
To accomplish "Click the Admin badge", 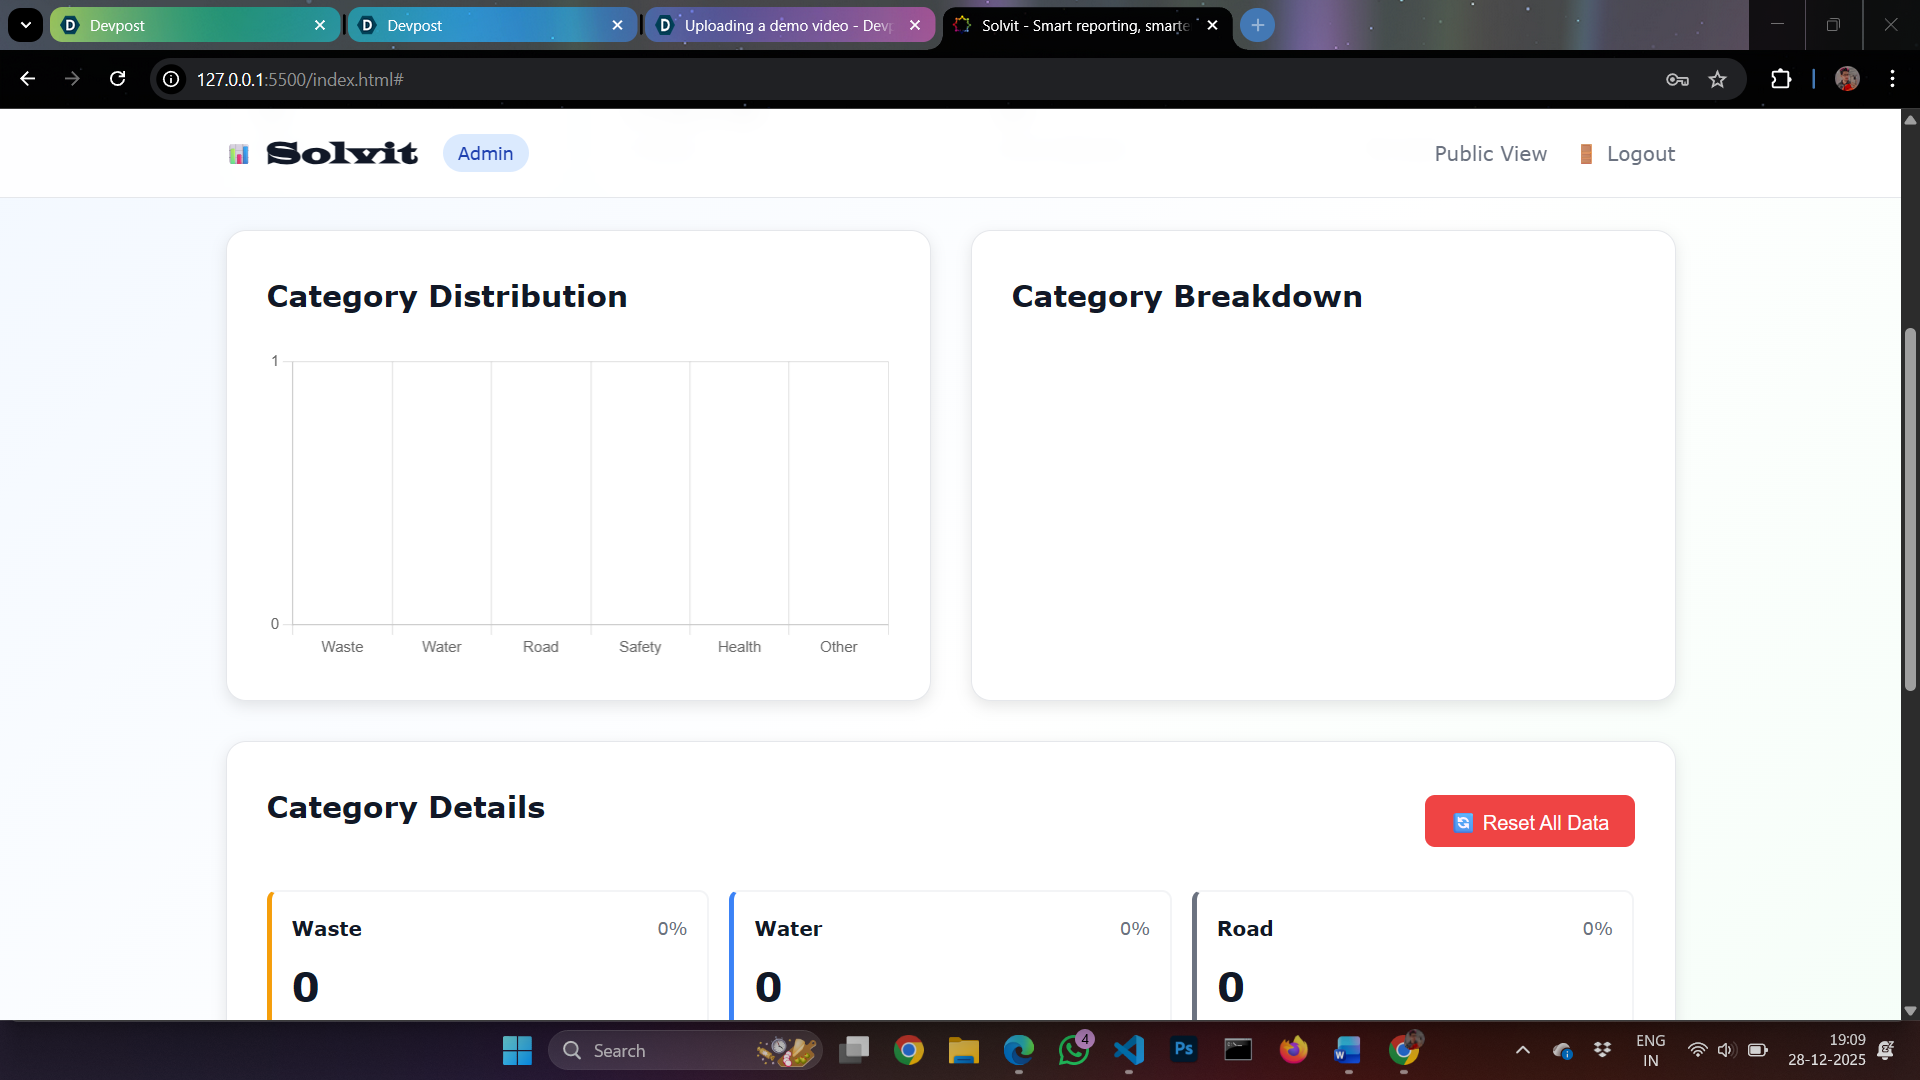I will tap(485, 153).
